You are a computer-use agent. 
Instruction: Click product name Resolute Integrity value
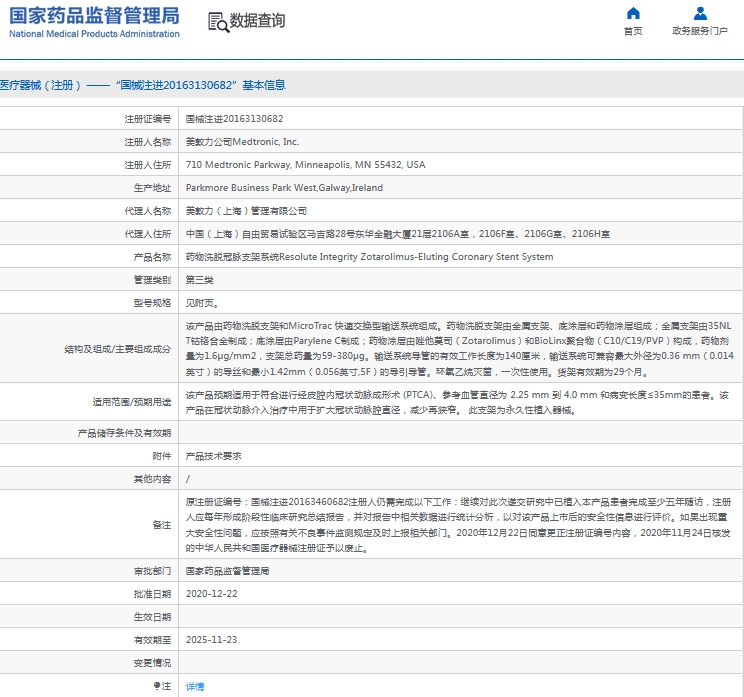click(x=369, y=257)
